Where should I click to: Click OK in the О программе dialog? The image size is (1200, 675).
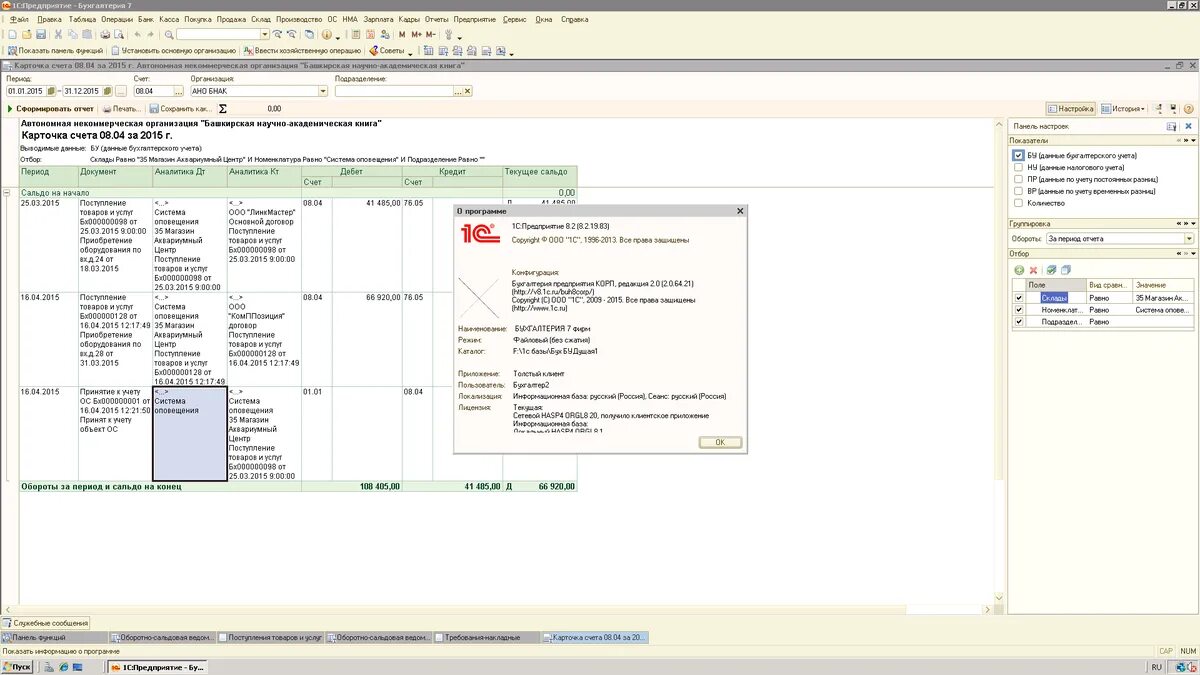(719, 442)
